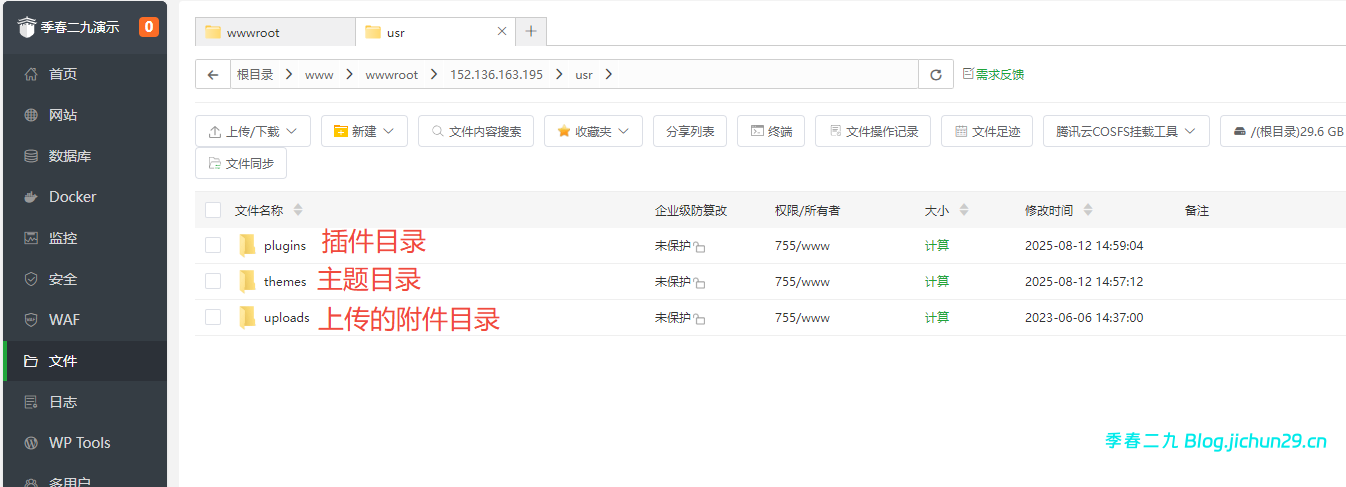Click the WP Tools WordPress icon
The image size is (1346, 487).
(31, 443)
